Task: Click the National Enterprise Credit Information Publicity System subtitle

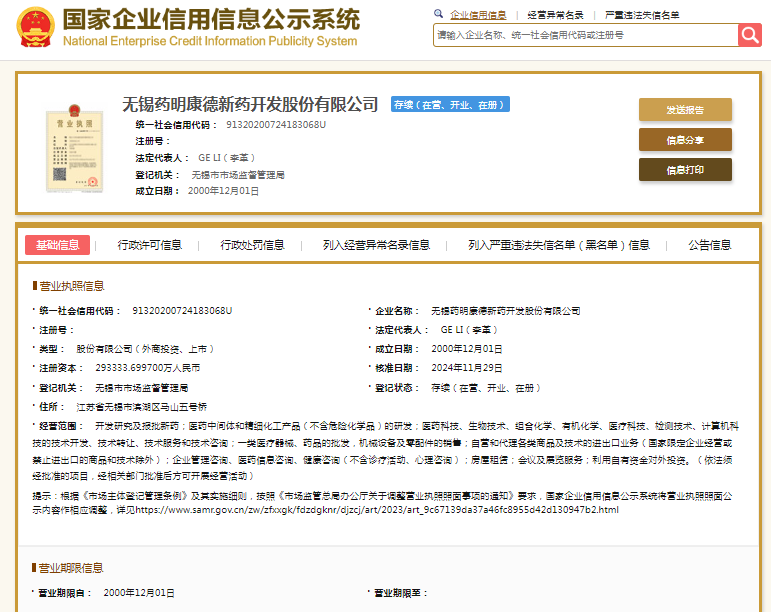Action: pyautogui.click(x=210, y=41)
